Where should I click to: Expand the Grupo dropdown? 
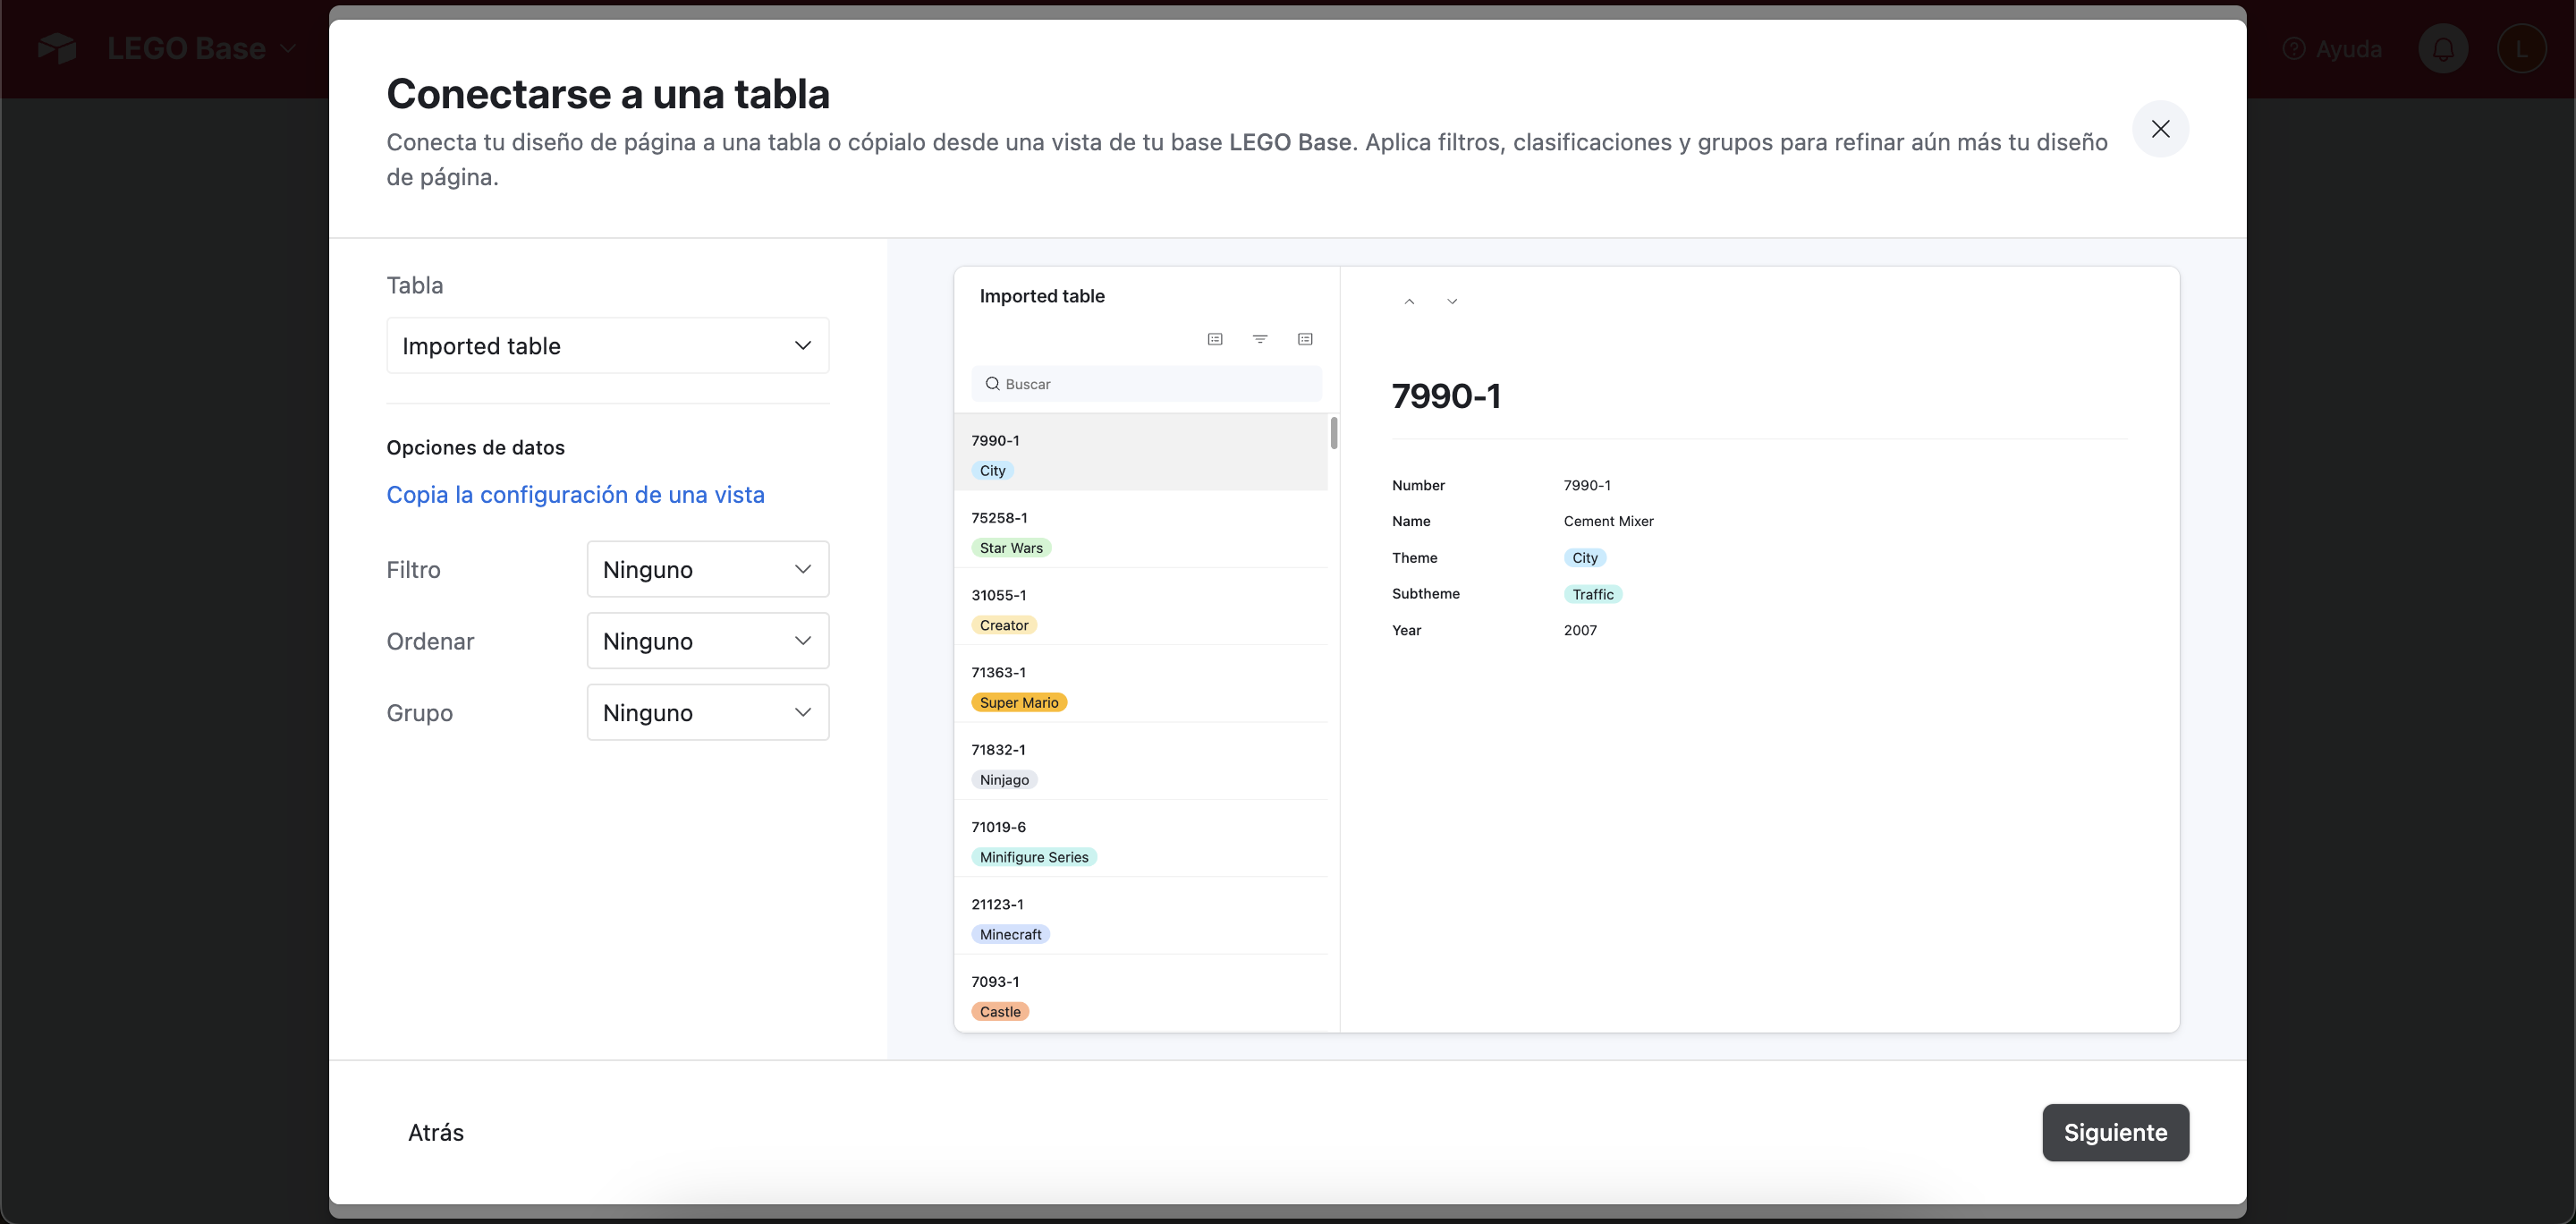point(707,713)
